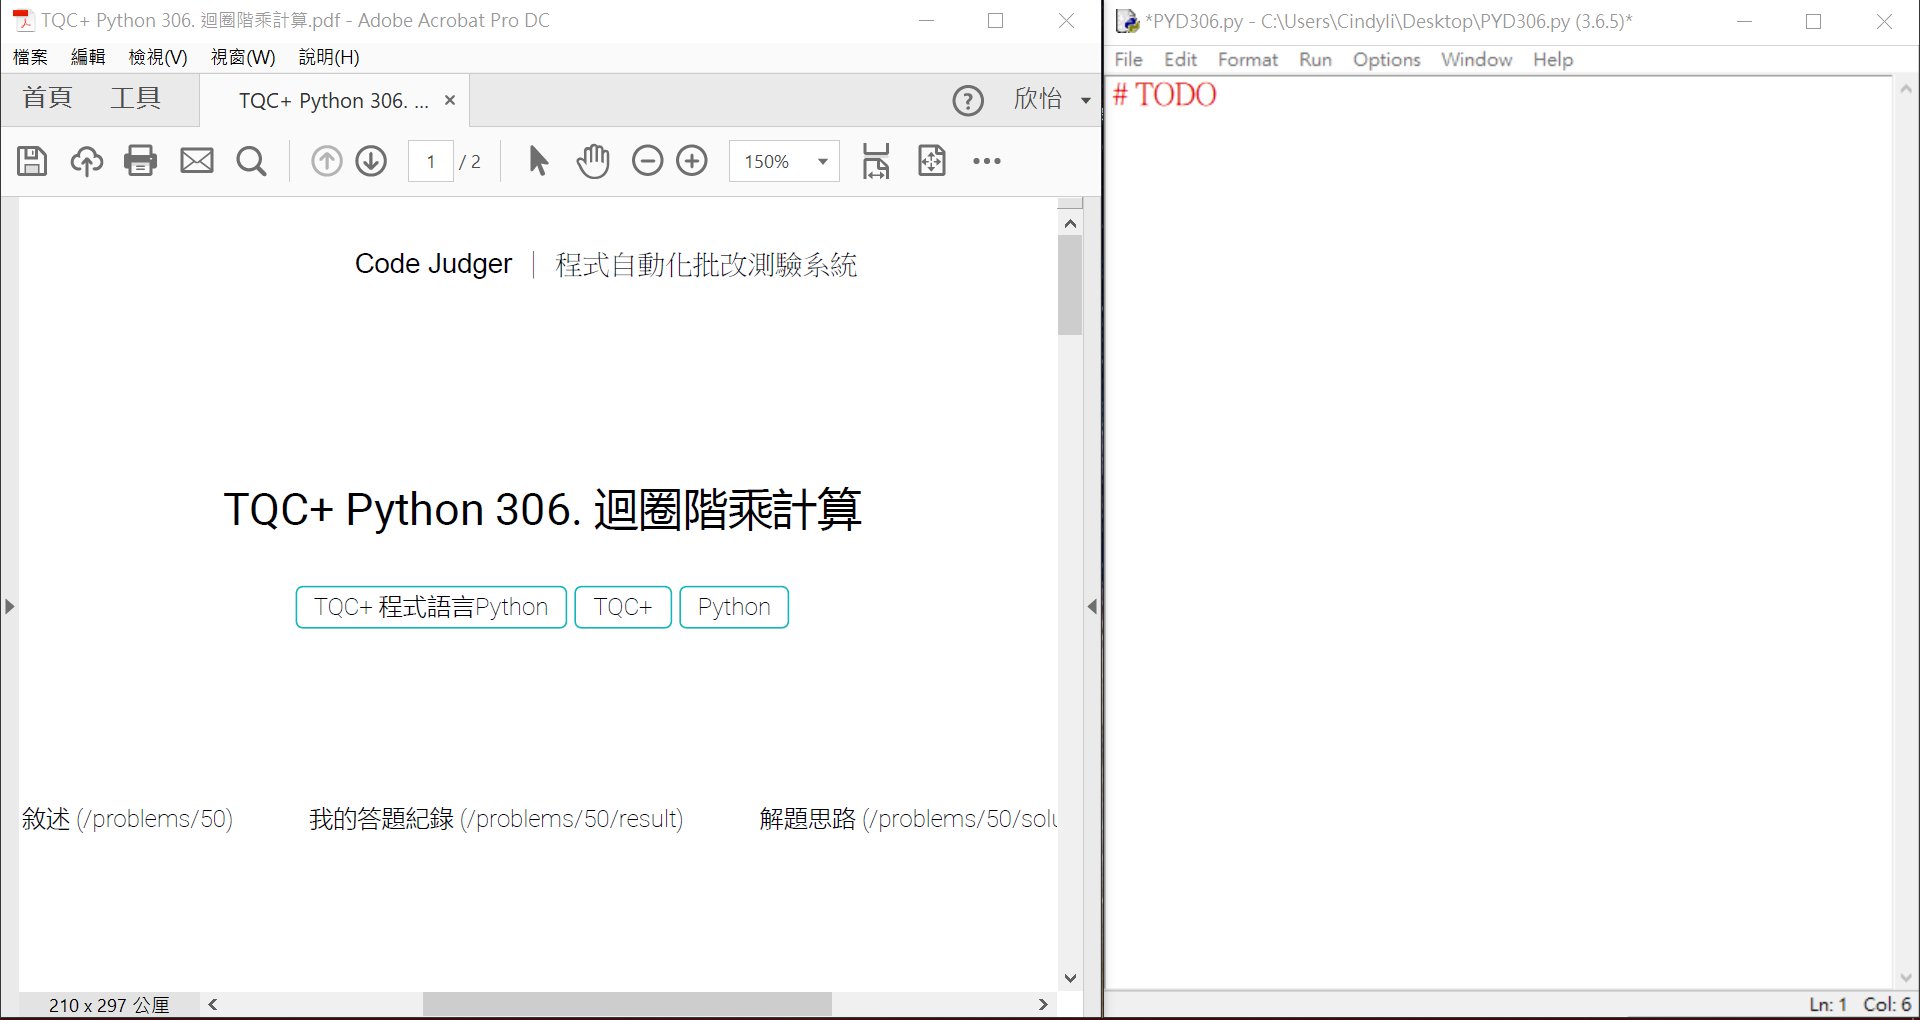The width and height of the screenshot is (1920, 1020).
Task: Click the zoom in plus icon
Action: click(x=692, y=161)
